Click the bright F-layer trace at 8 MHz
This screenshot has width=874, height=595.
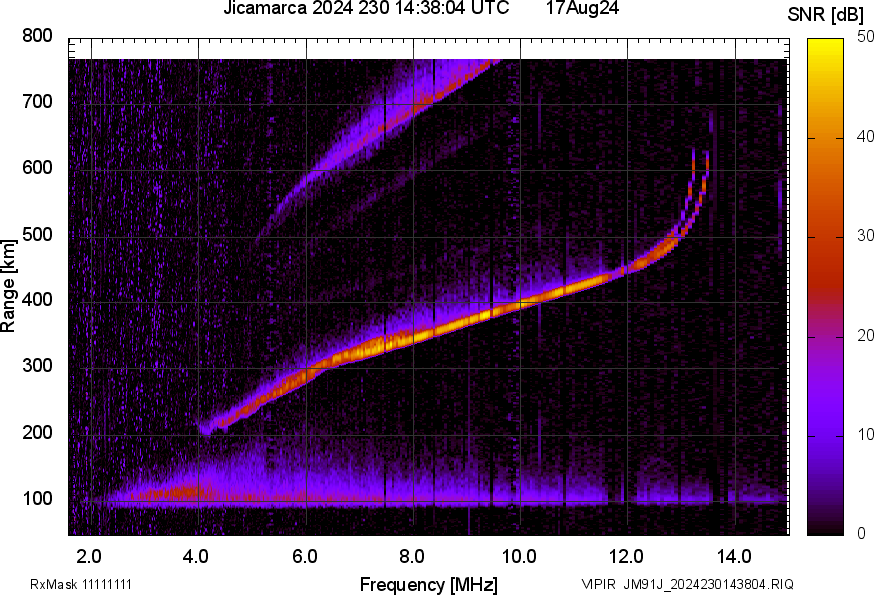point(414,336)
